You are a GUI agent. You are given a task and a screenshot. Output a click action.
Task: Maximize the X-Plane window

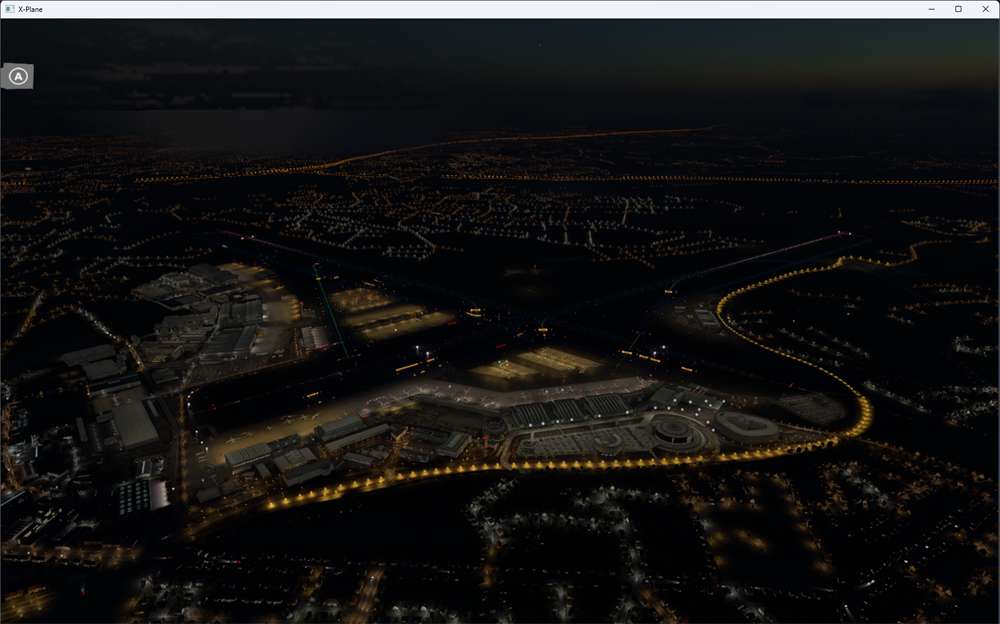(x=958, y=9)
